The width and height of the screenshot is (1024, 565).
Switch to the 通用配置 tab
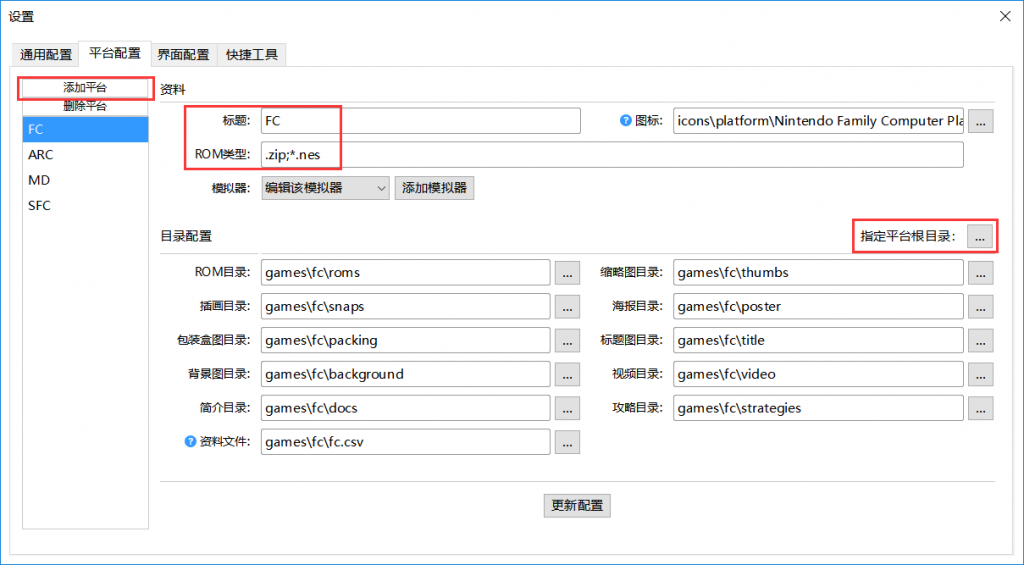click(46, 54)
